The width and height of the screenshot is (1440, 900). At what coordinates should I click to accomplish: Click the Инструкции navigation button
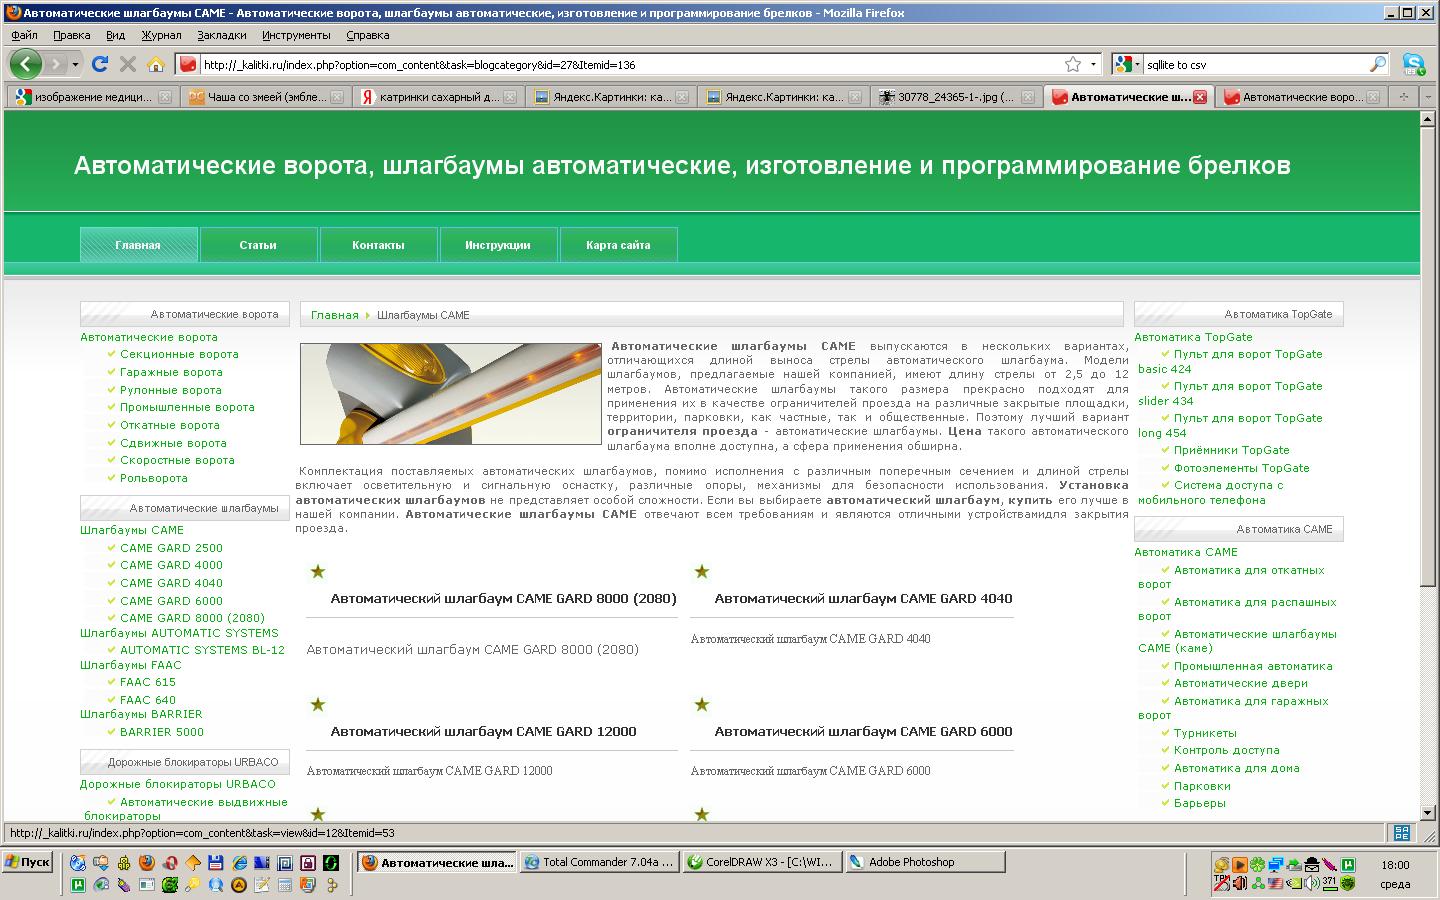tap(498, 245)
